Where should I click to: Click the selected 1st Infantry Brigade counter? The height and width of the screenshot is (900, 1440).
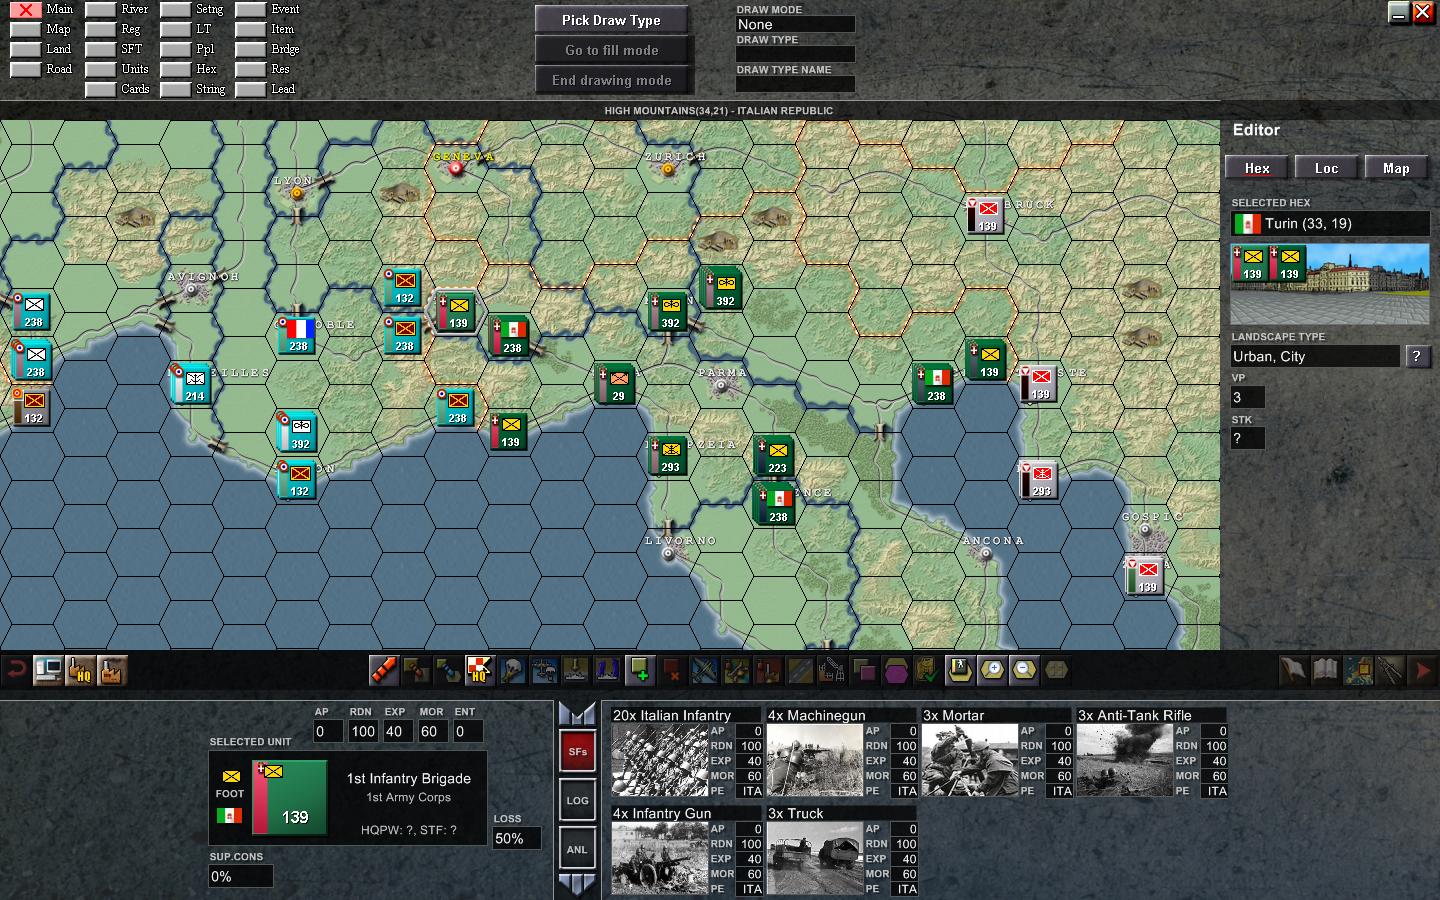(x=289, y=797)
